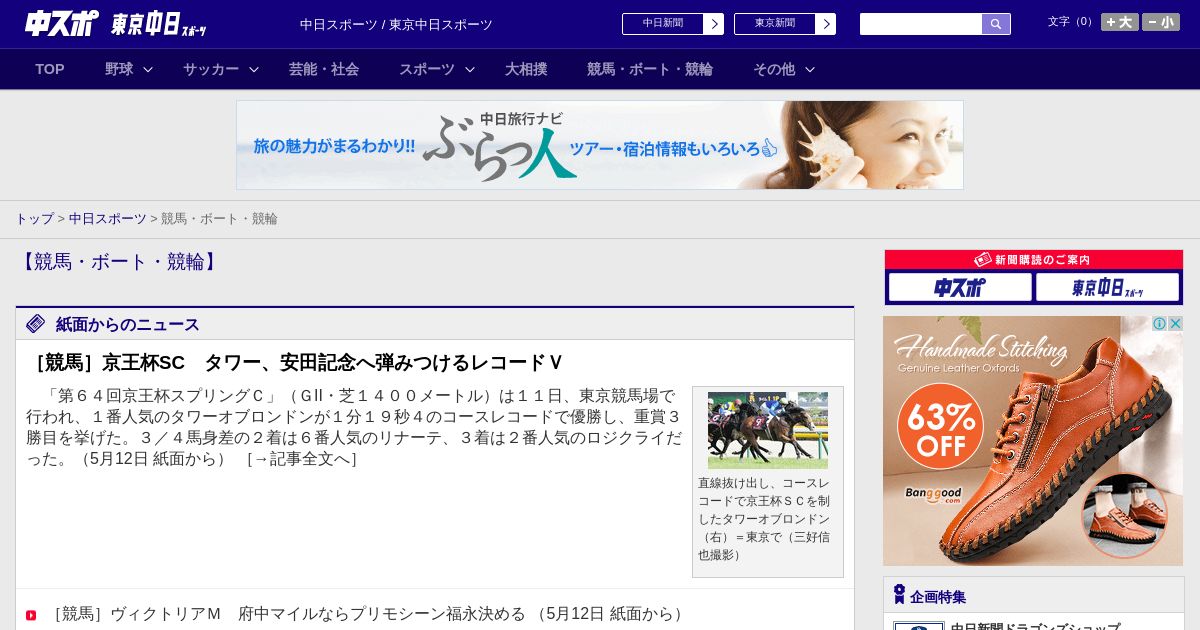This screenshot has width=1200, height=630.
Task: Open 競馬・ボート・競輪 navigation item
Action: 650,69
